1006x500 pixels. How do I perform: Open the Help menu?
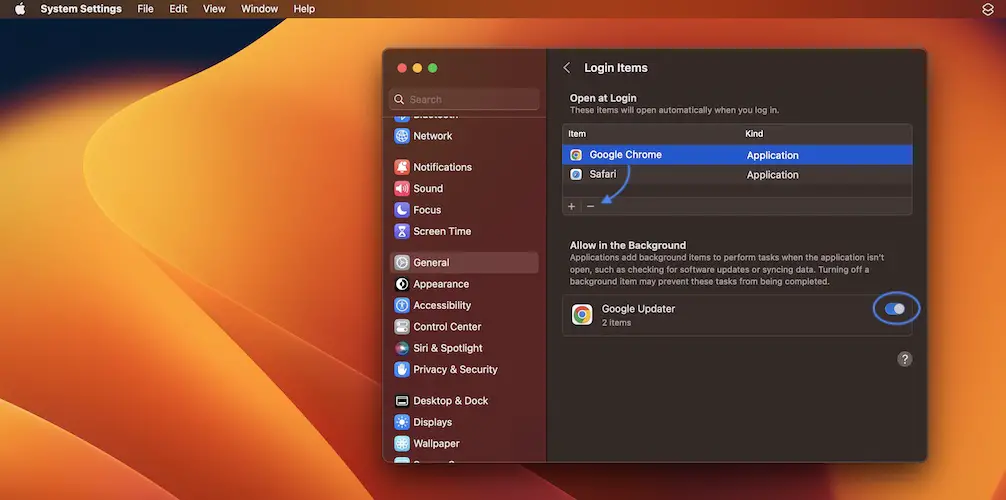(x=304, y=9)
